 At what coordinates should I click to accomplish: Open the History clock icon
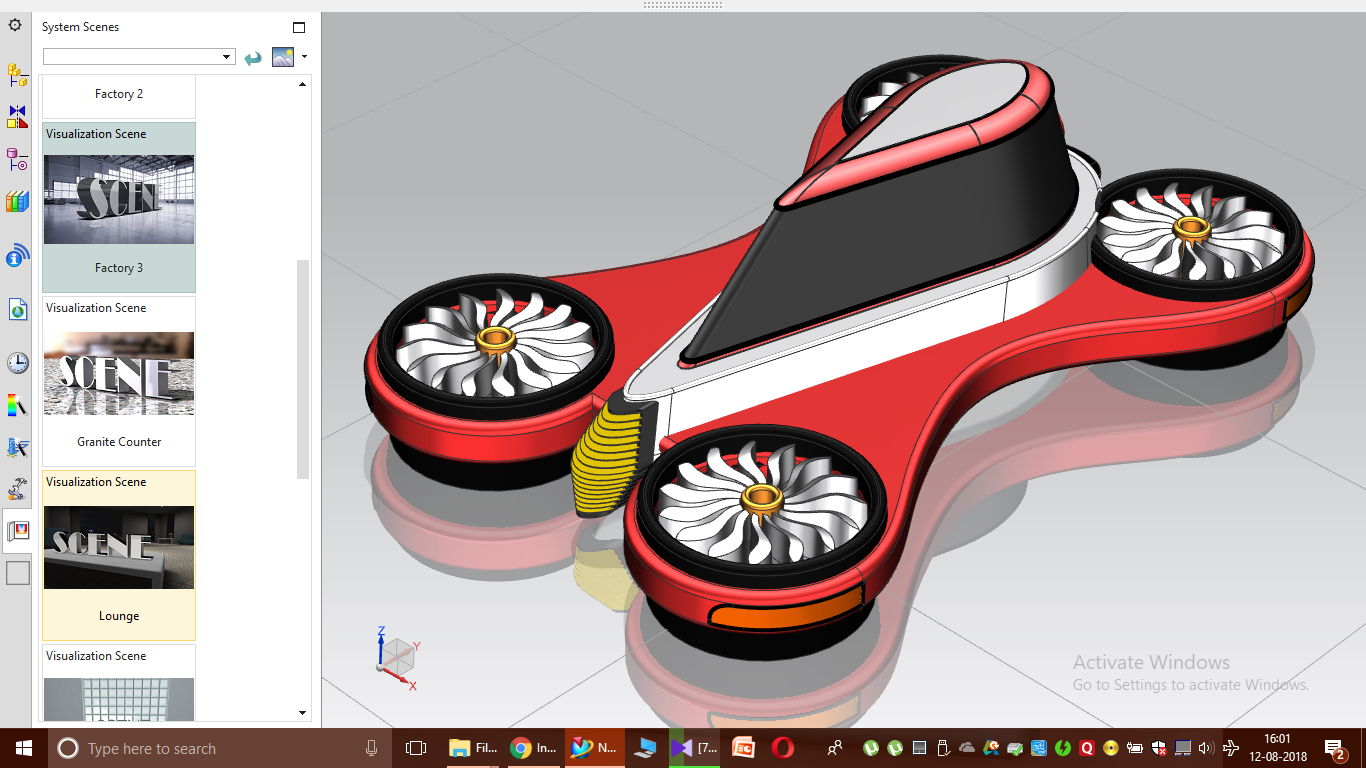pos(17,363)
